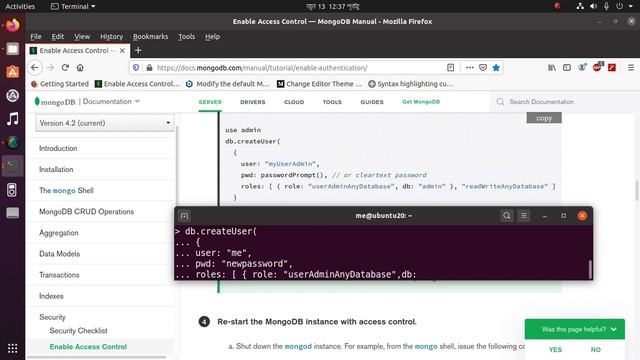Open the terminal hamburger menu

[524, 216]
